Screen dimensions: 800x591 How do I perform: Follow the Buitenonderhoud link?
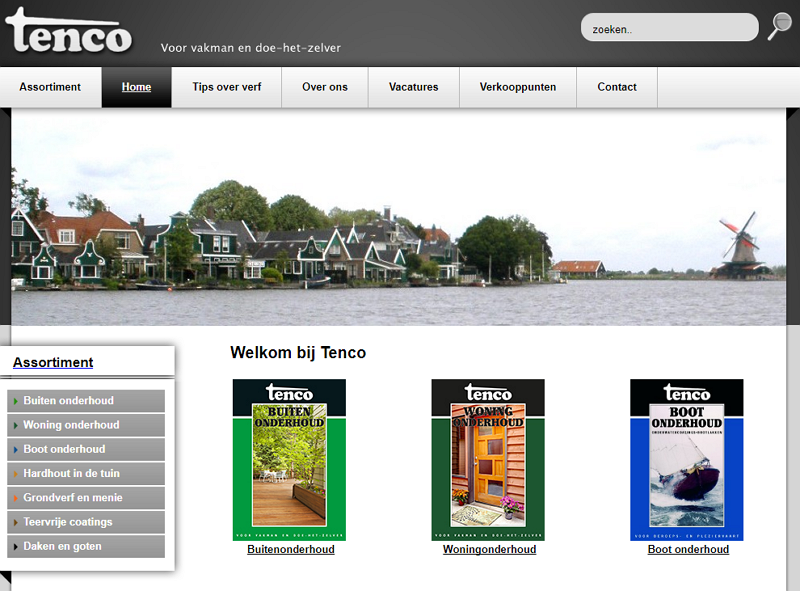[291, 550]
